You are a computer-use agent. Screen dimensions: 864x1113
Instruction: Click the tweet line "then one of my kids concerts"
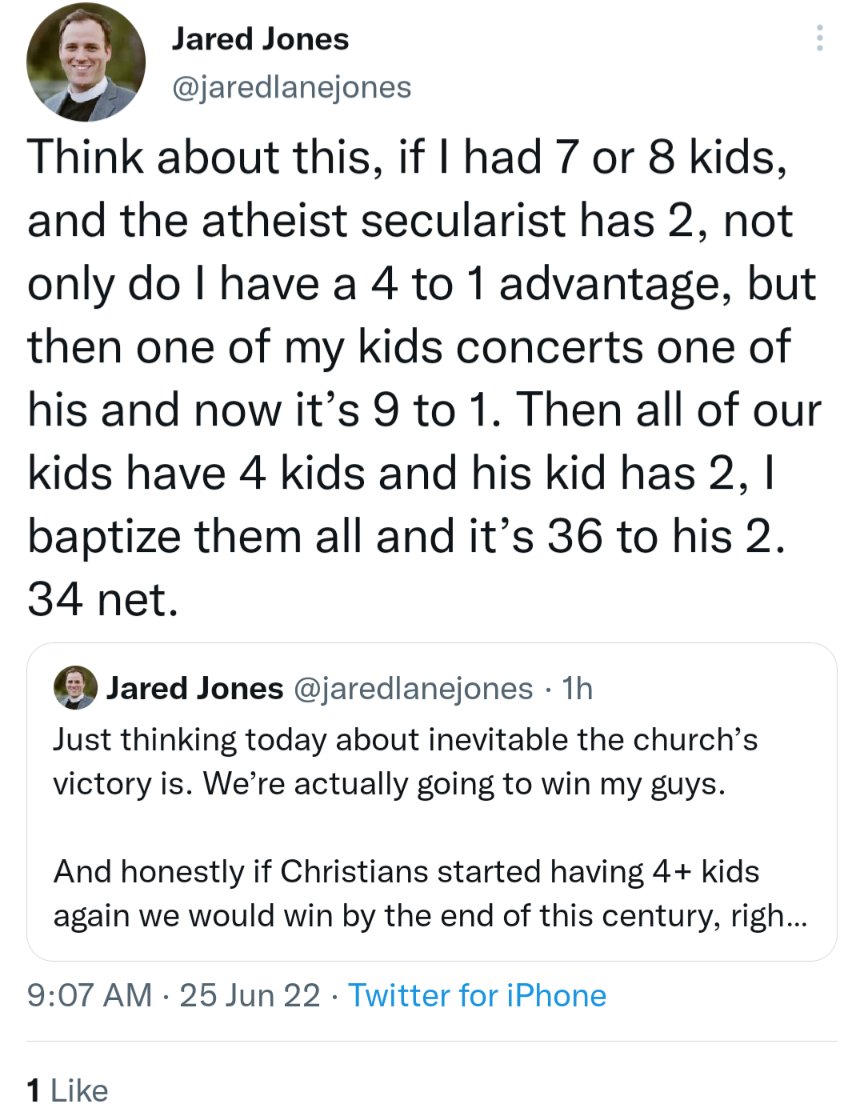(408, 347)
